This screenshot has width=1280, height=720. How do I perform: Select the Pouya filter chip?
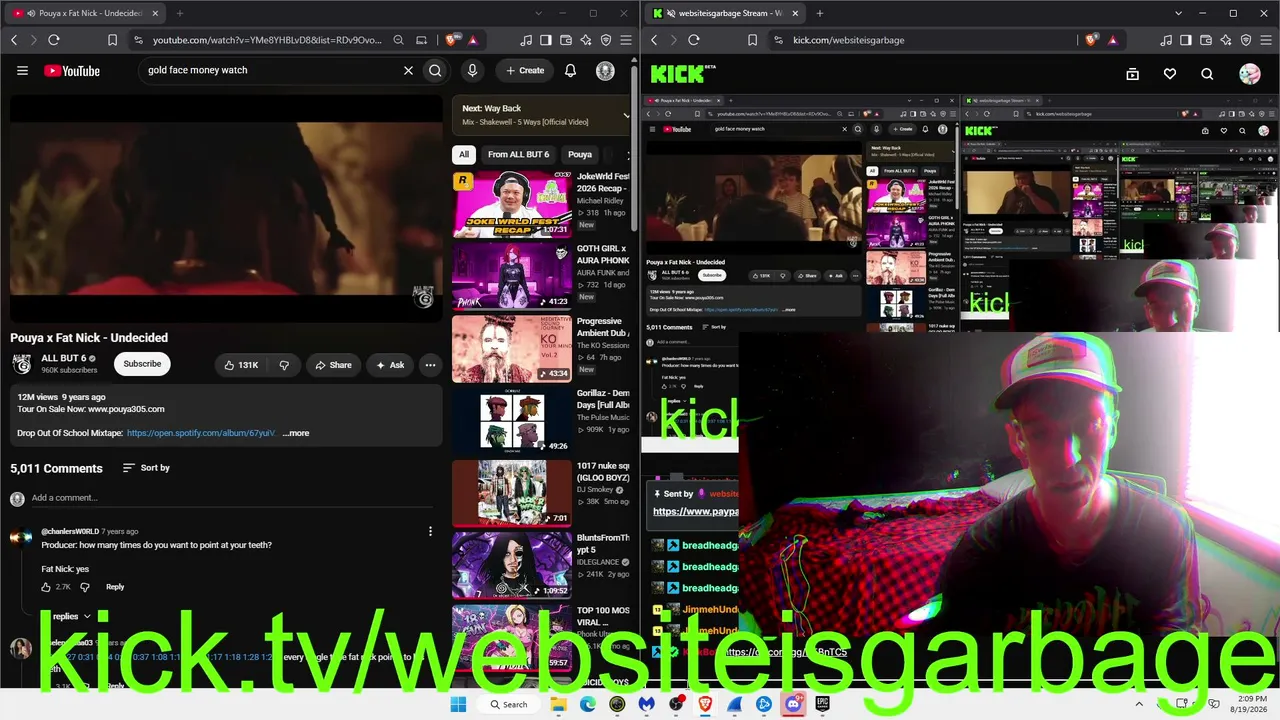(x=580, y=155)
